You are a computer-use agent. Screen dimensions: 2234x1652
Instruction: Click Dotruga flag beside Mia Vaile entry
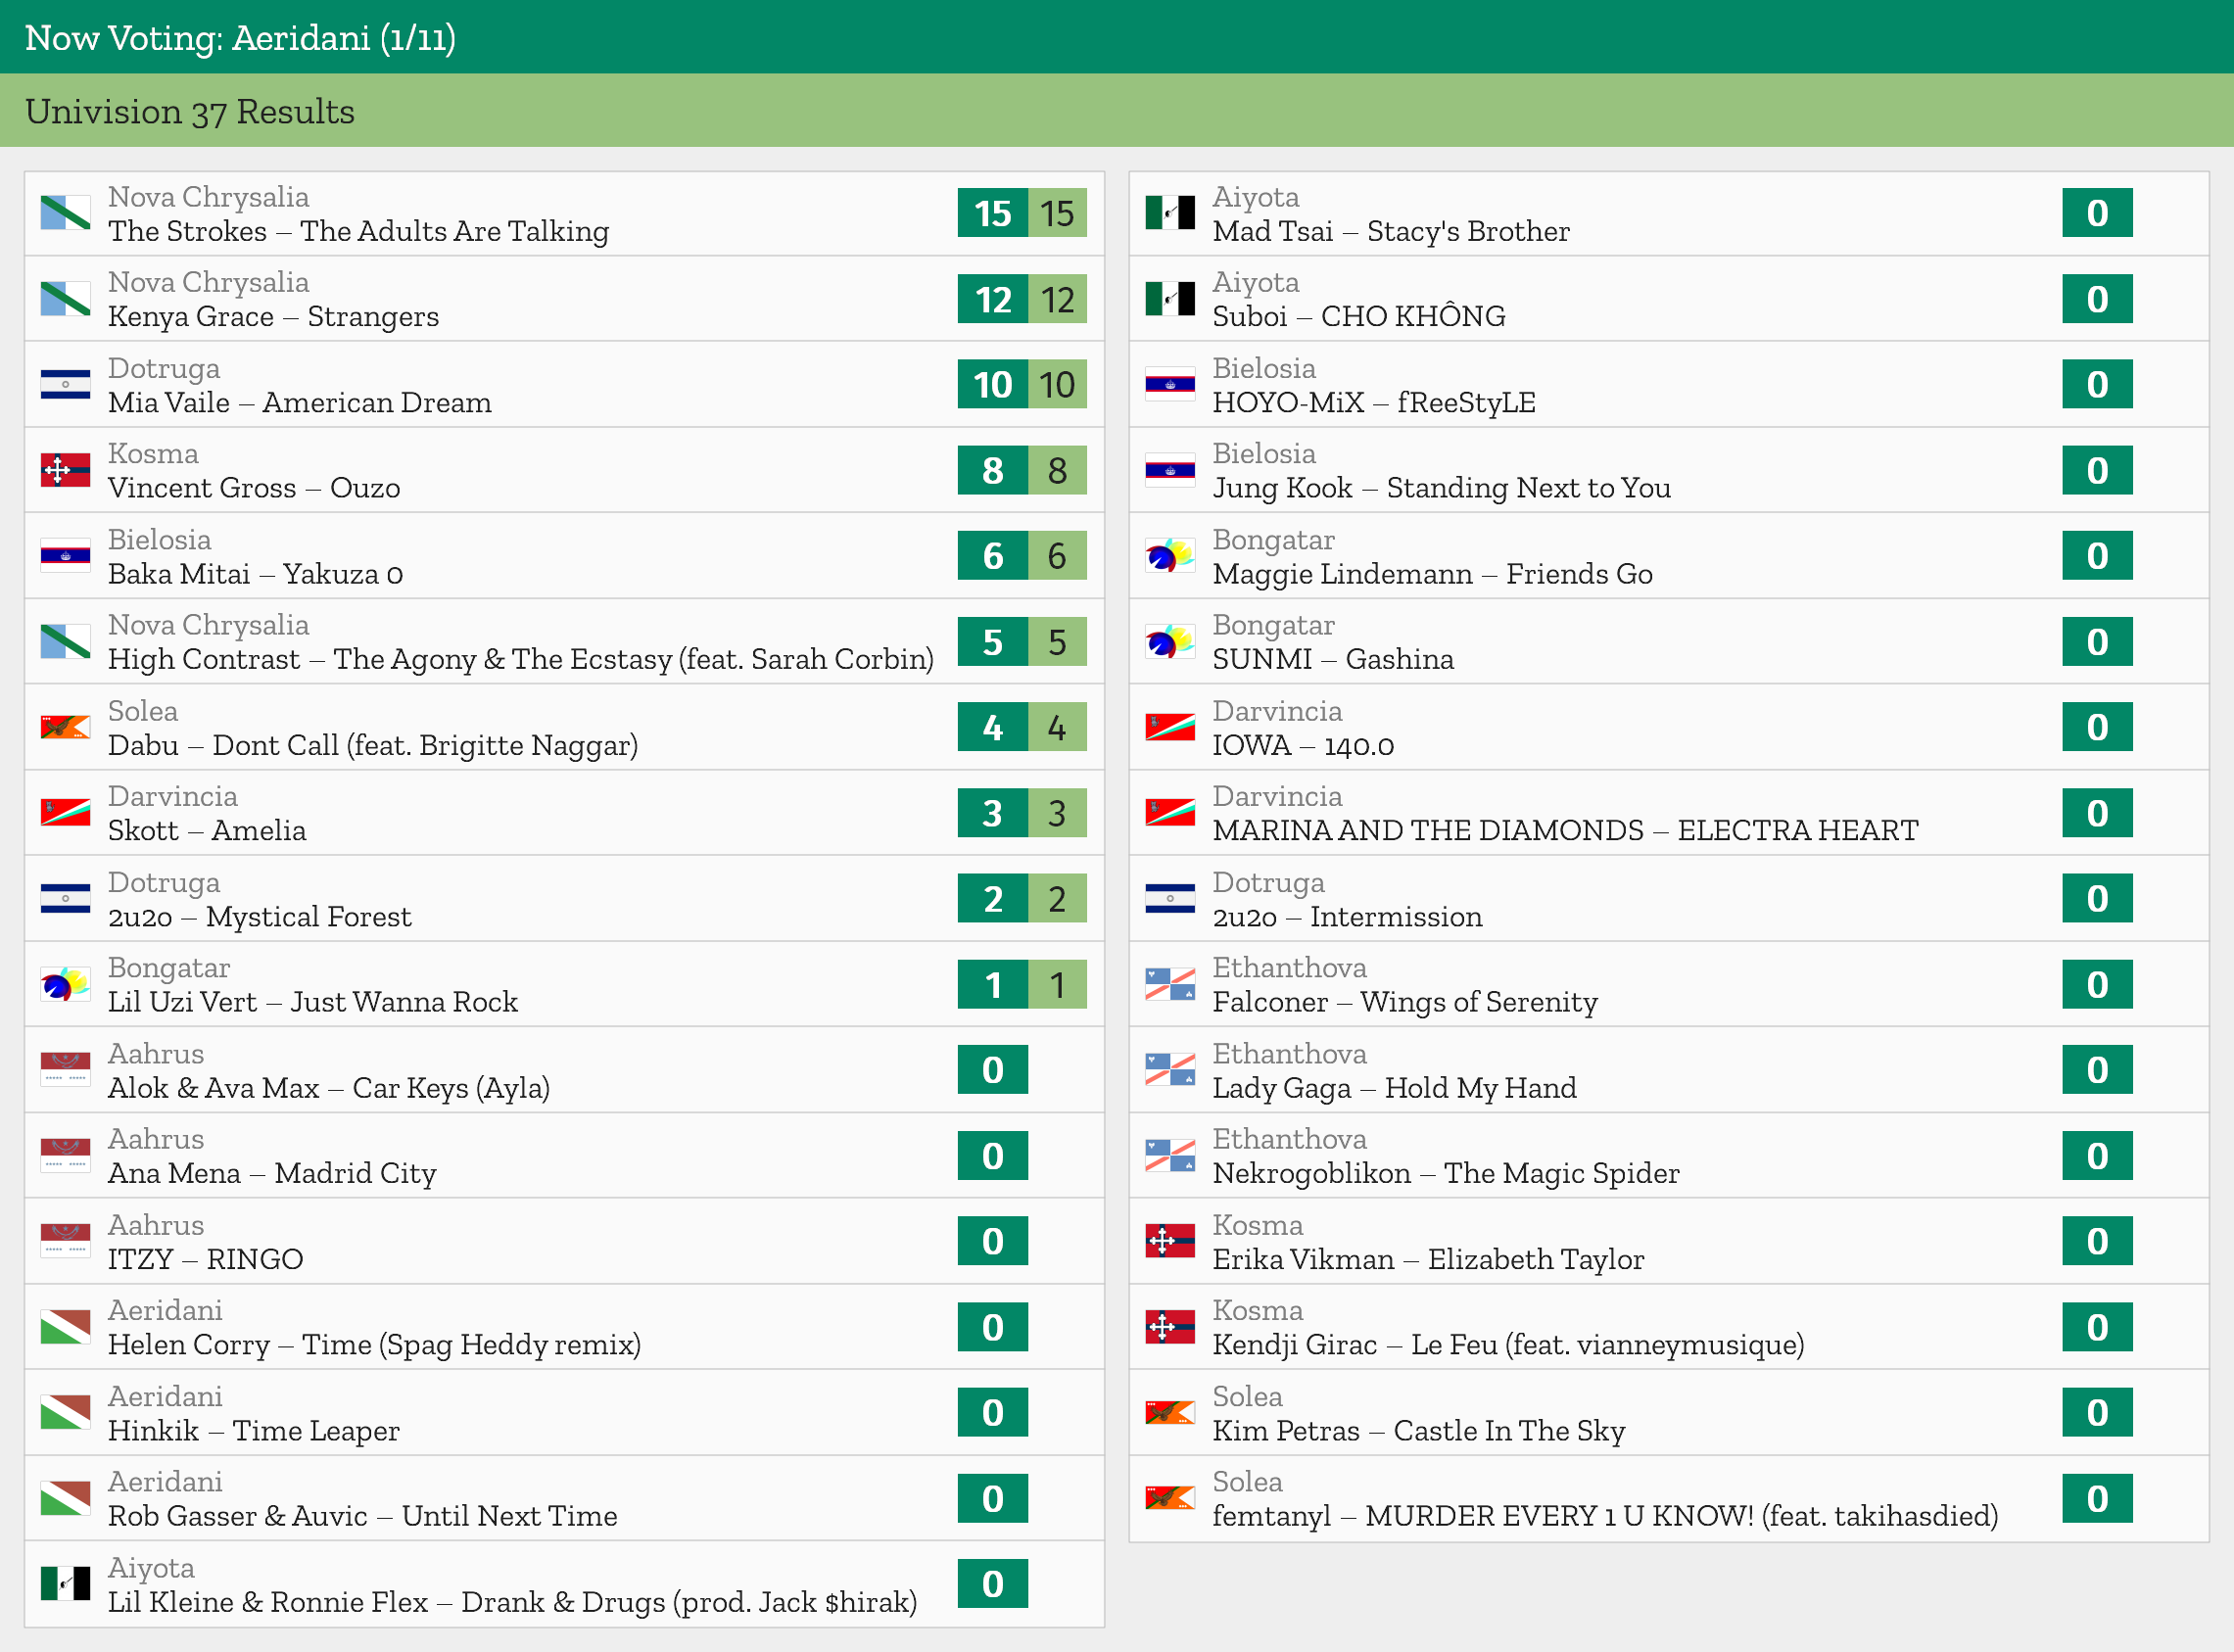(x=65, y=384)
